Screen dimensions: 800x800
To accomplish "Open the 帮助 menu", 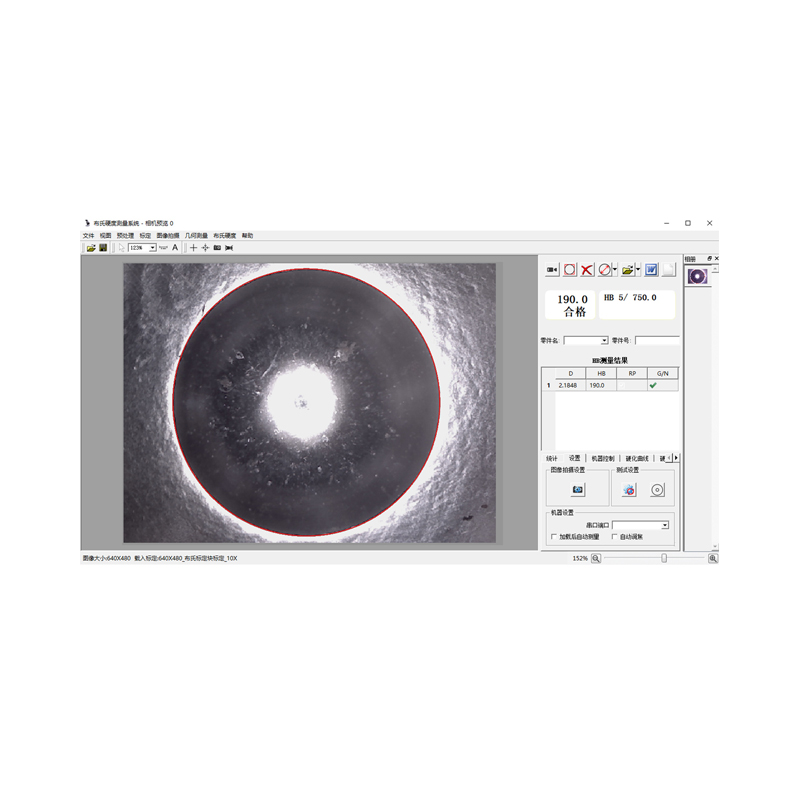I will [x=247, y=236].
